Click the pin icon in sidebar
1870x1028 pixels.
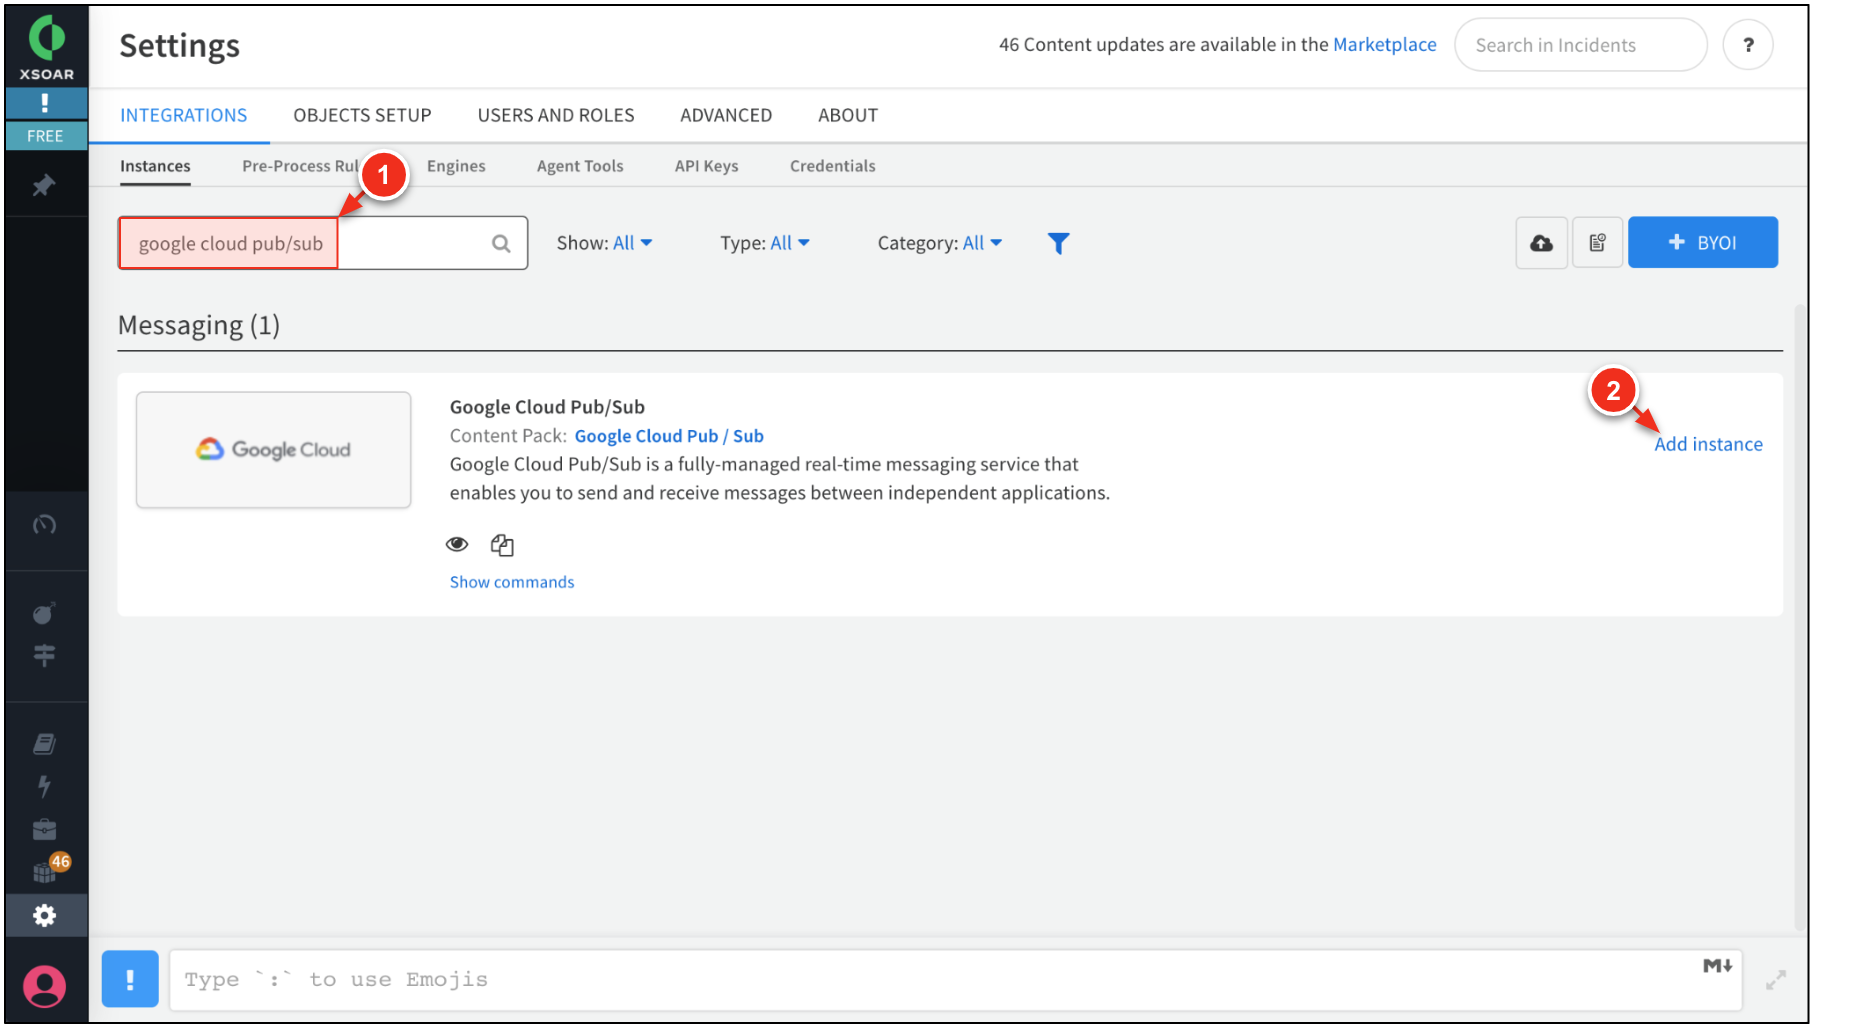pos(44,185)
